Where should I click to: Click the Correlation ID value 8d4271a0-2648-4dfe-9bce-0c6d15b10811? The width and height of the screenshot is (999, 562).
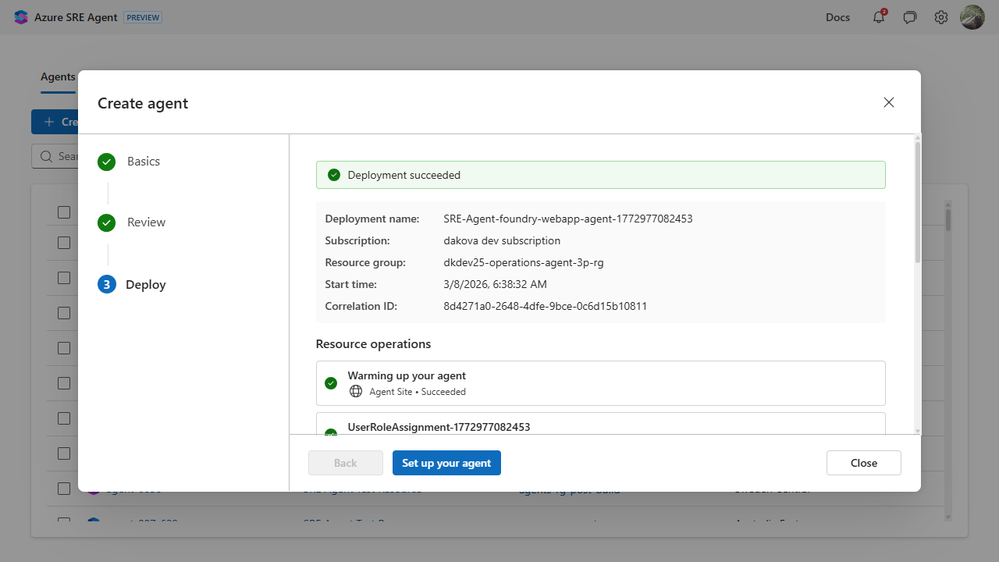pos(545,306)
